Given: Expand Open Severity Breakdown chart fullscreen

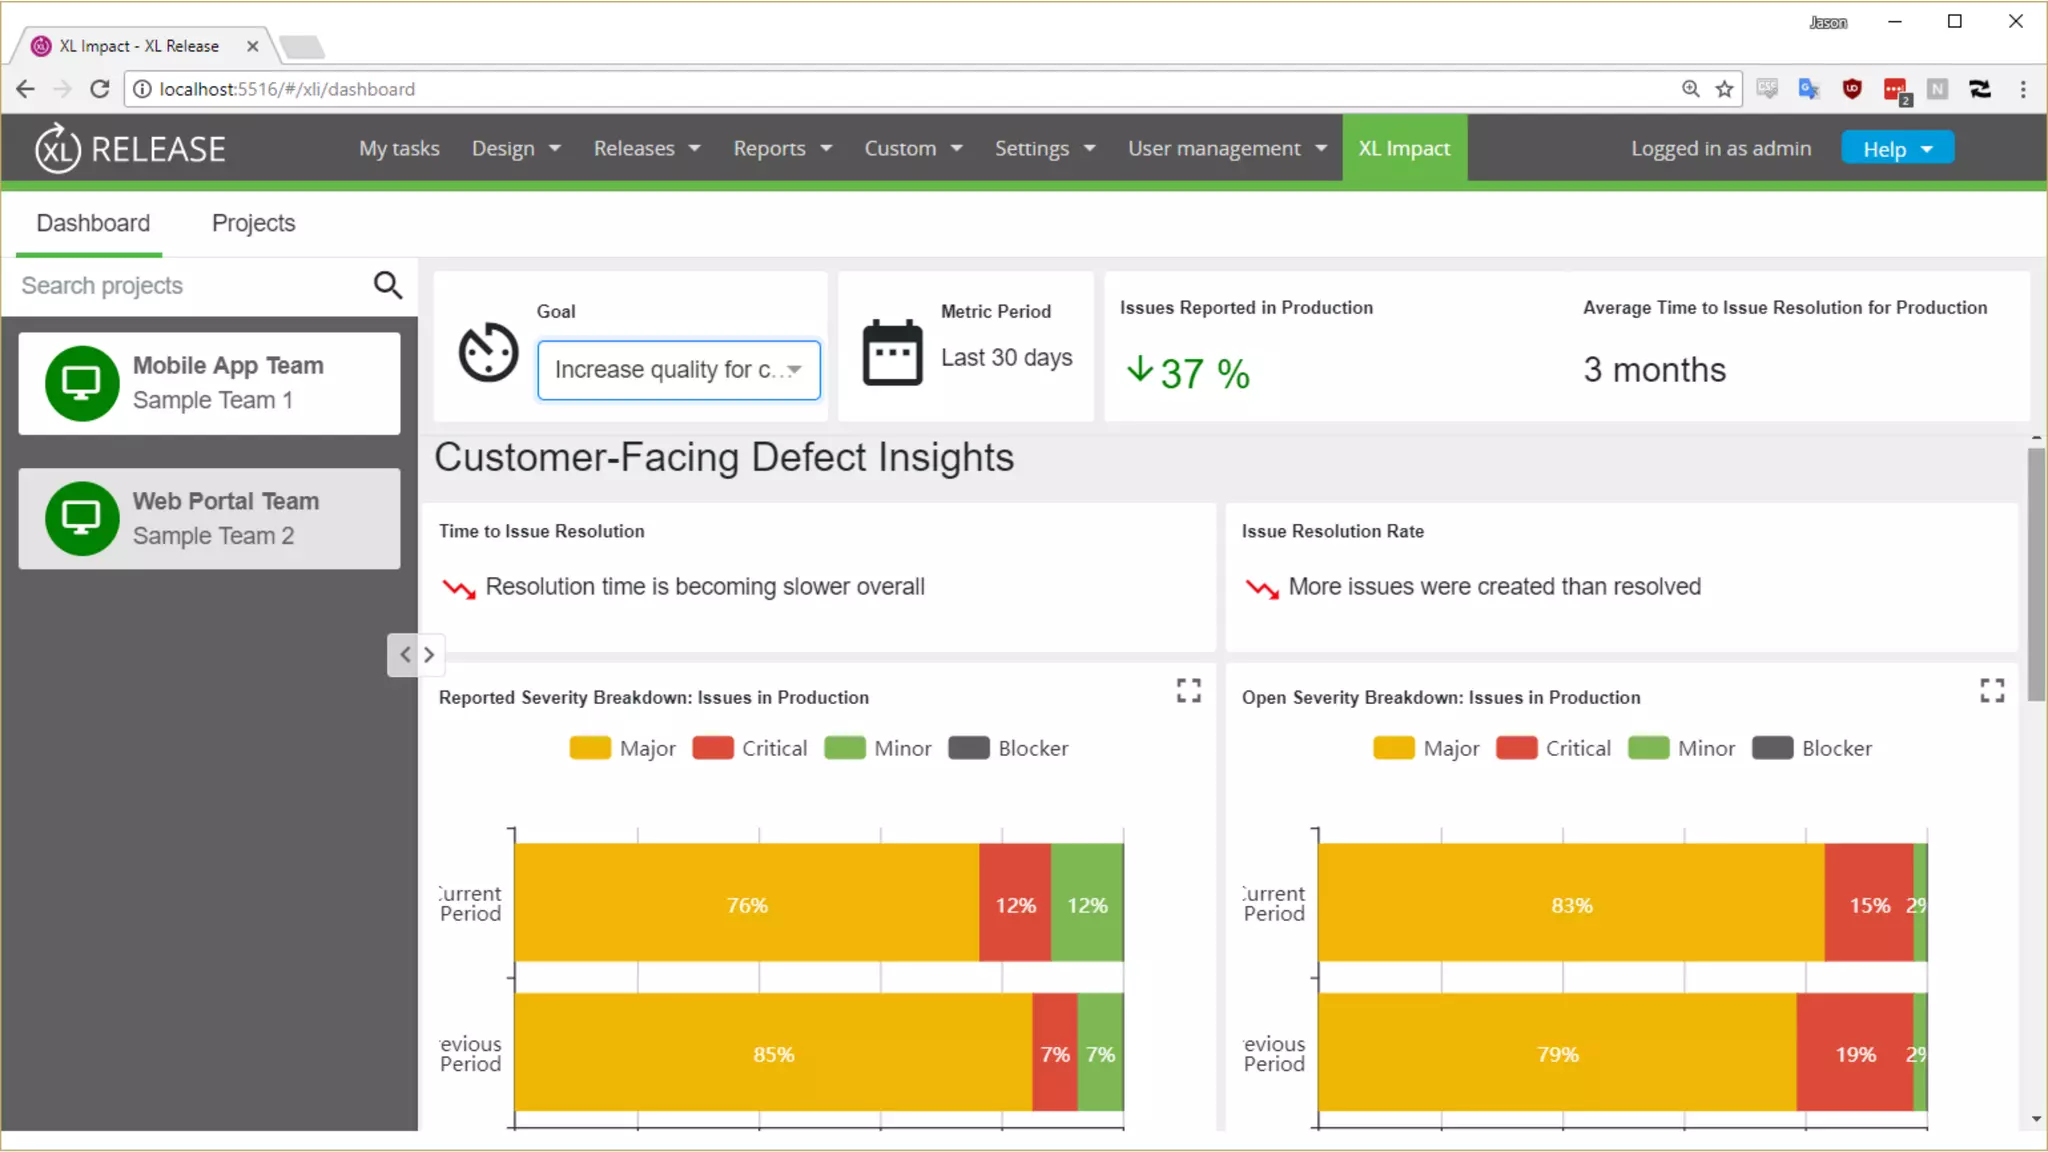Looking at the screenshot, I should (x=1991, y=690).
